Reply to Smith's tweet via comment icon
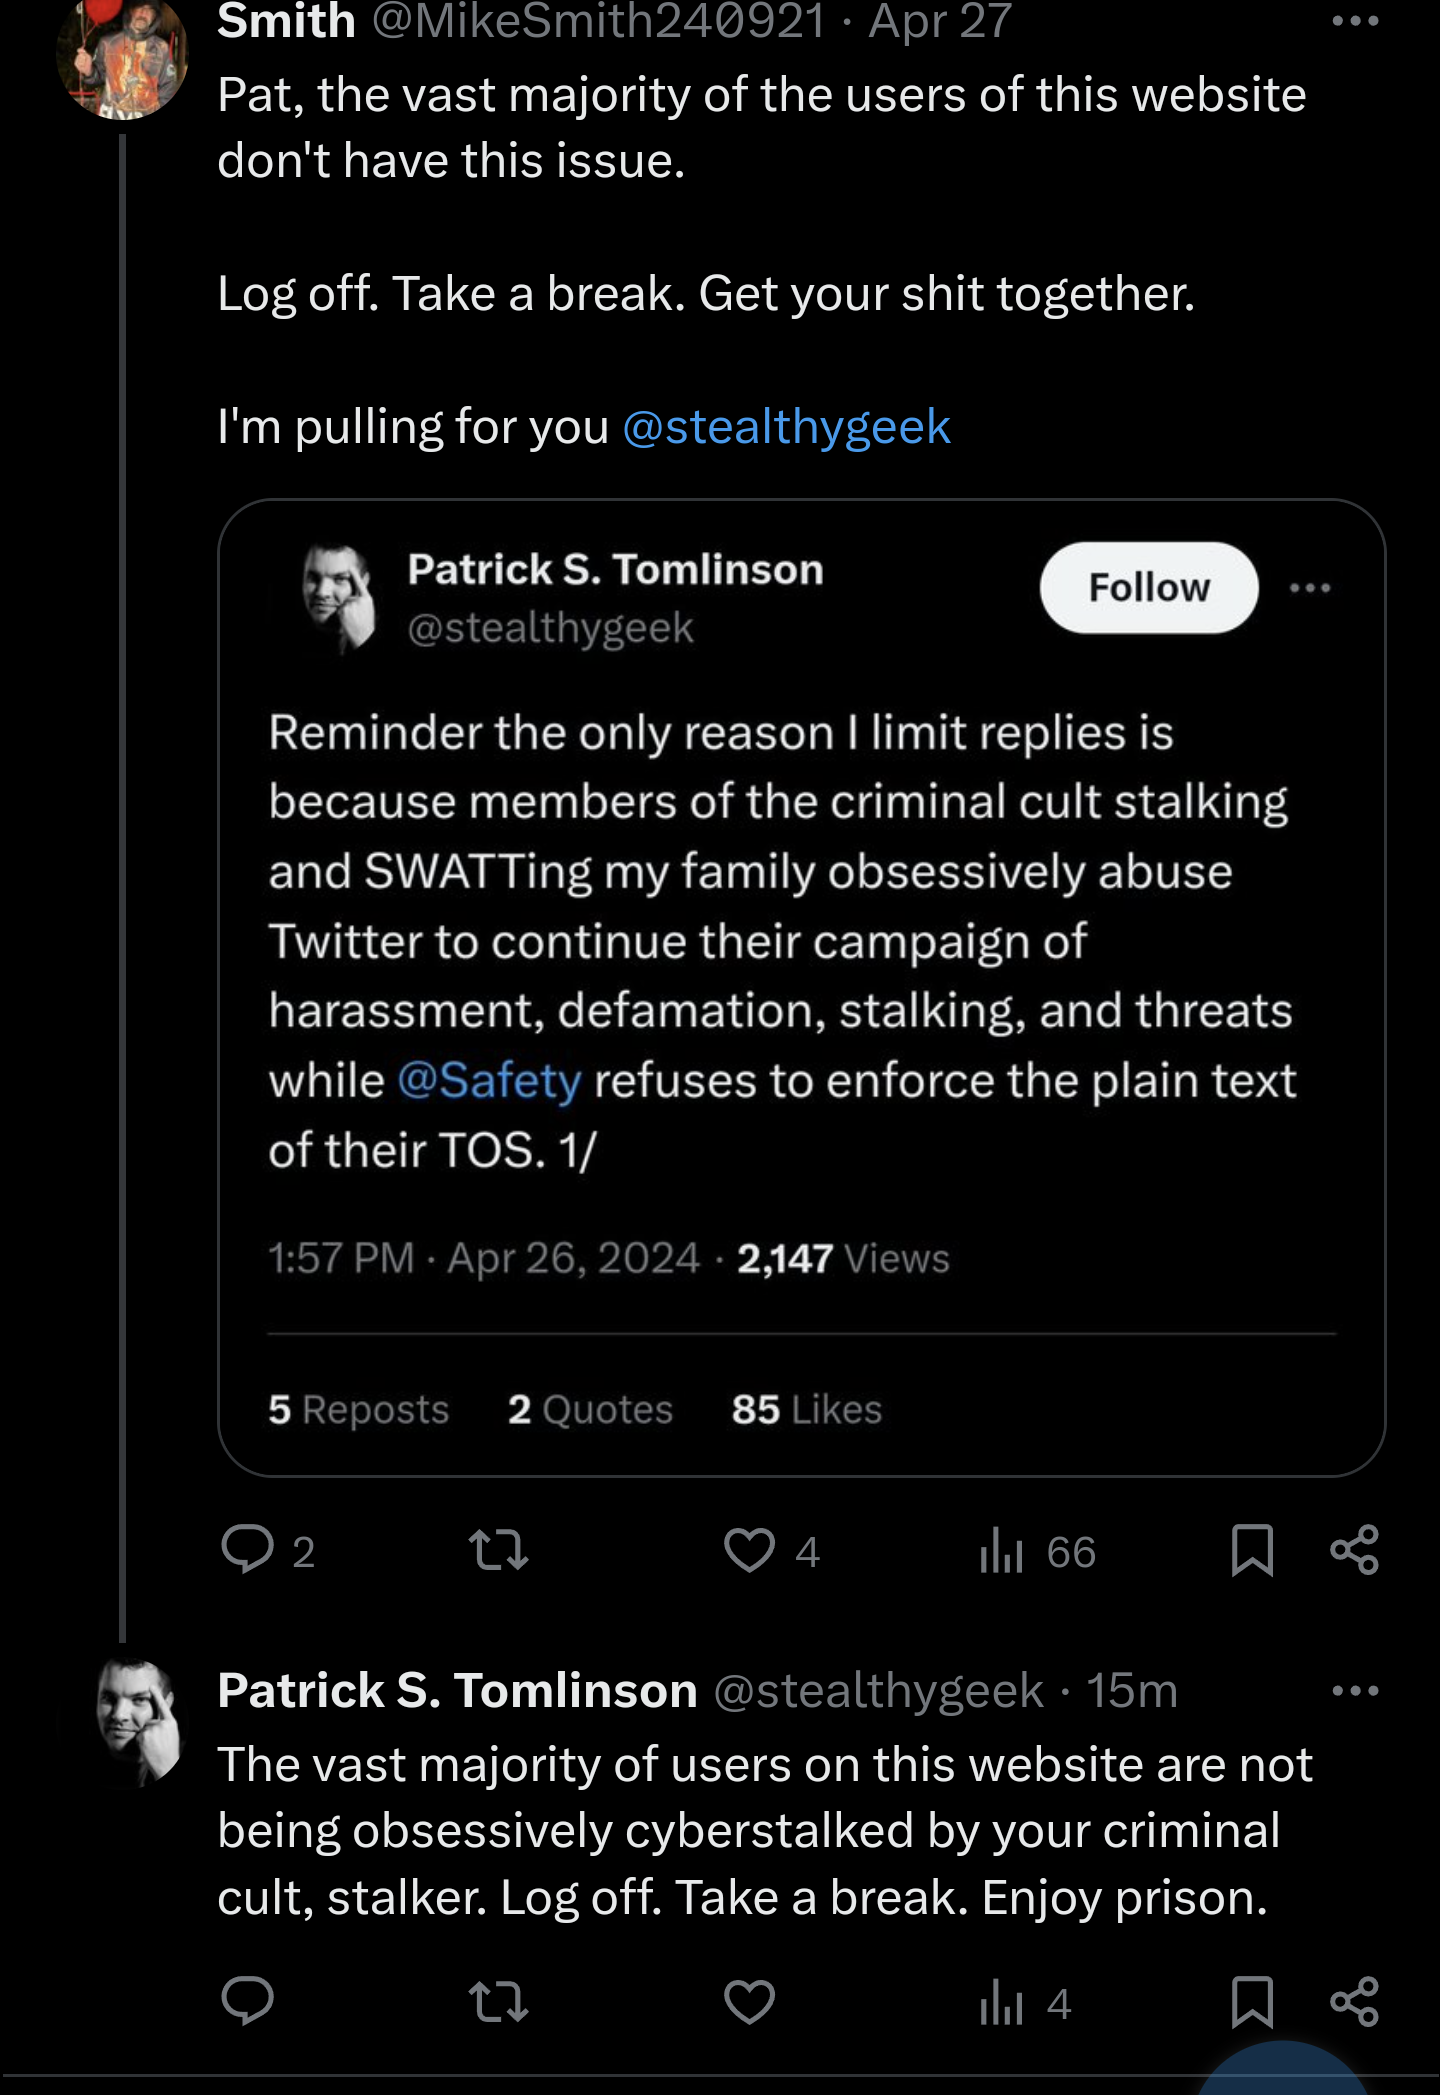Screen dimensions: 1440x2095 247,1550
